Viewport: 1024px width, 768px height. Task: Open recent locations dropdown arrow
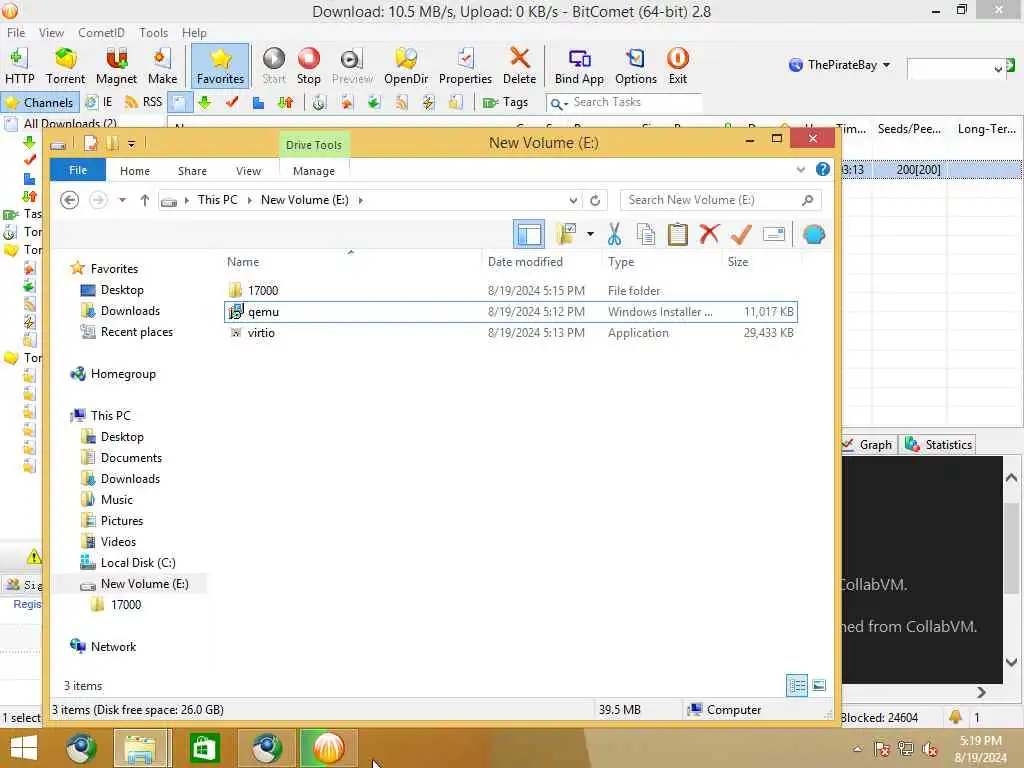(x=122, y=200)
